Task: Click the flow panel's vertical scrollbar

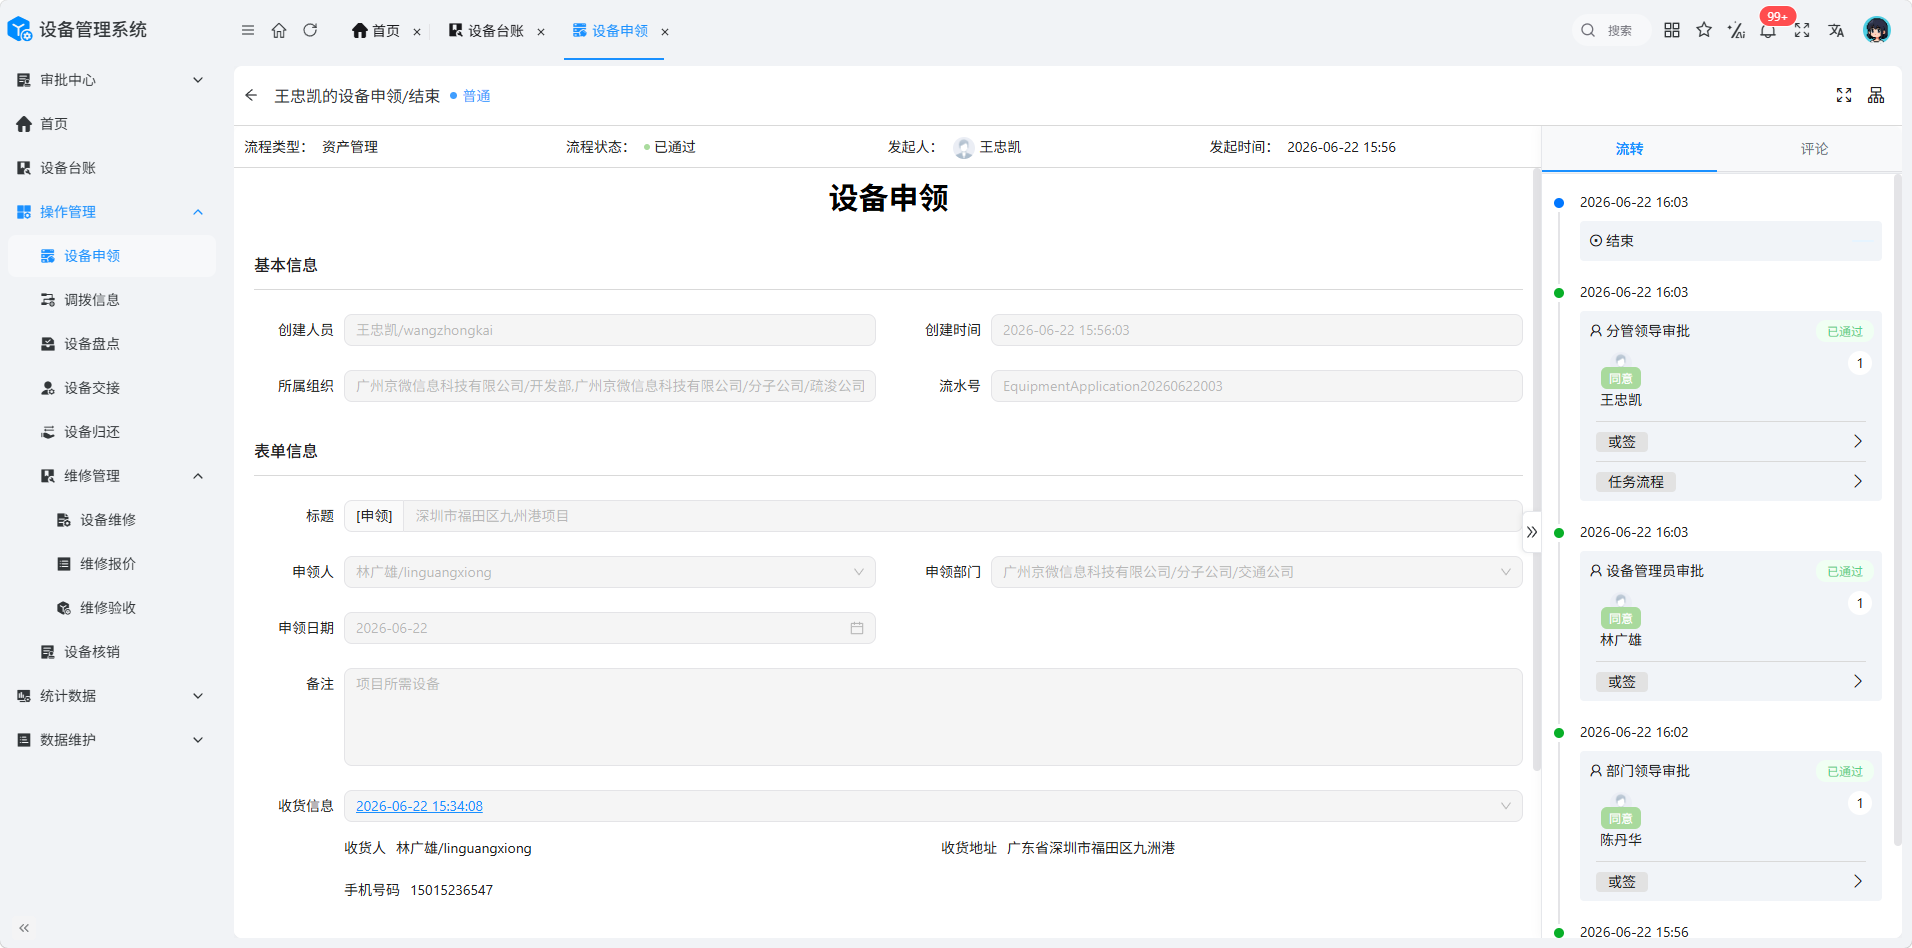Action: point(1898,510)
